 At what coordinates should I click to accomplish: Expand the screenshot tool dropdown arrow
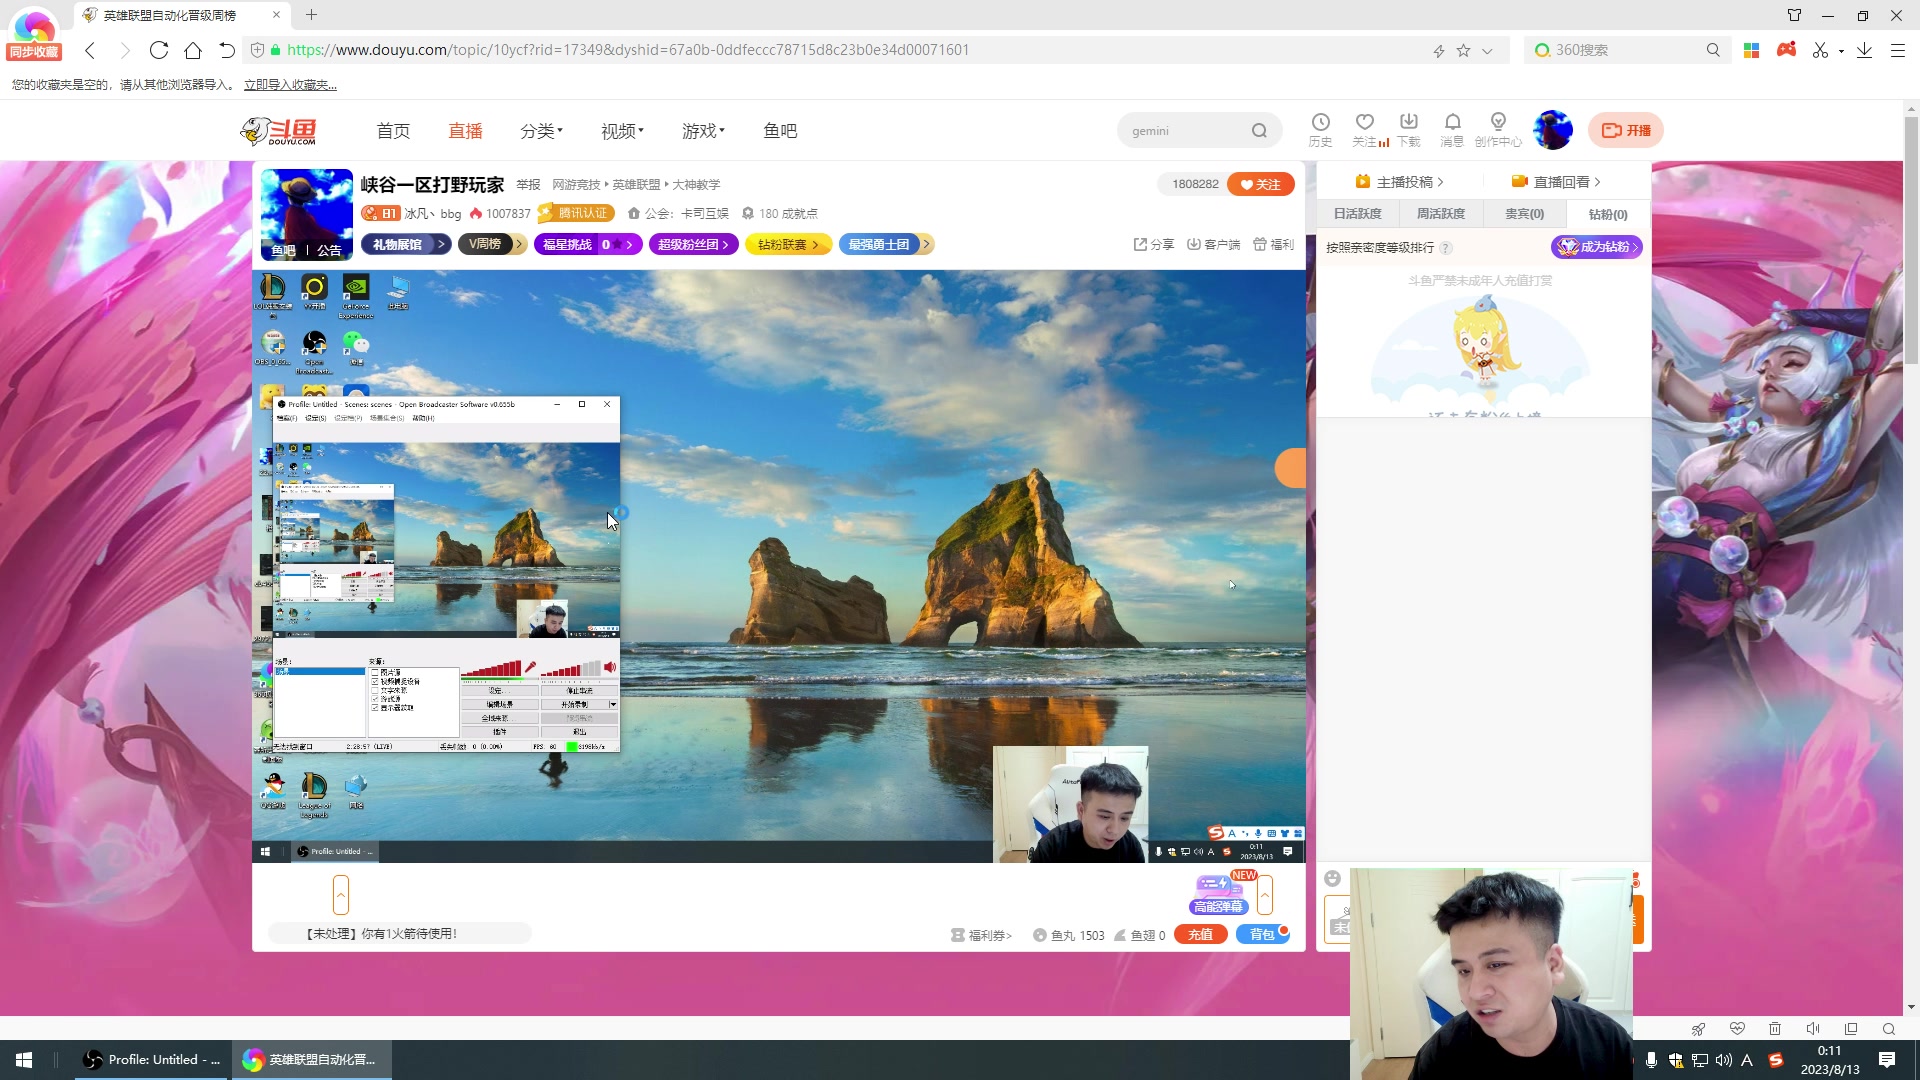[1841, 50]
